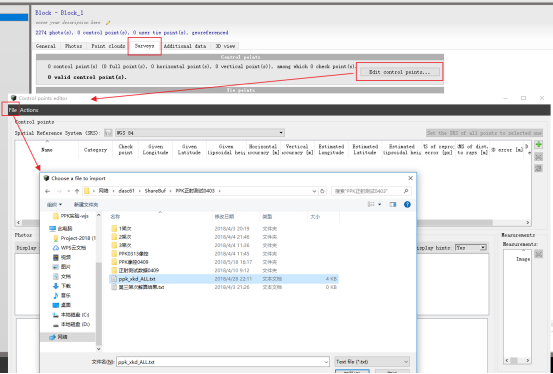This screenshot has width=553, height=374.
Task: Open the Display hints dropdown
Action: [471, 248]
